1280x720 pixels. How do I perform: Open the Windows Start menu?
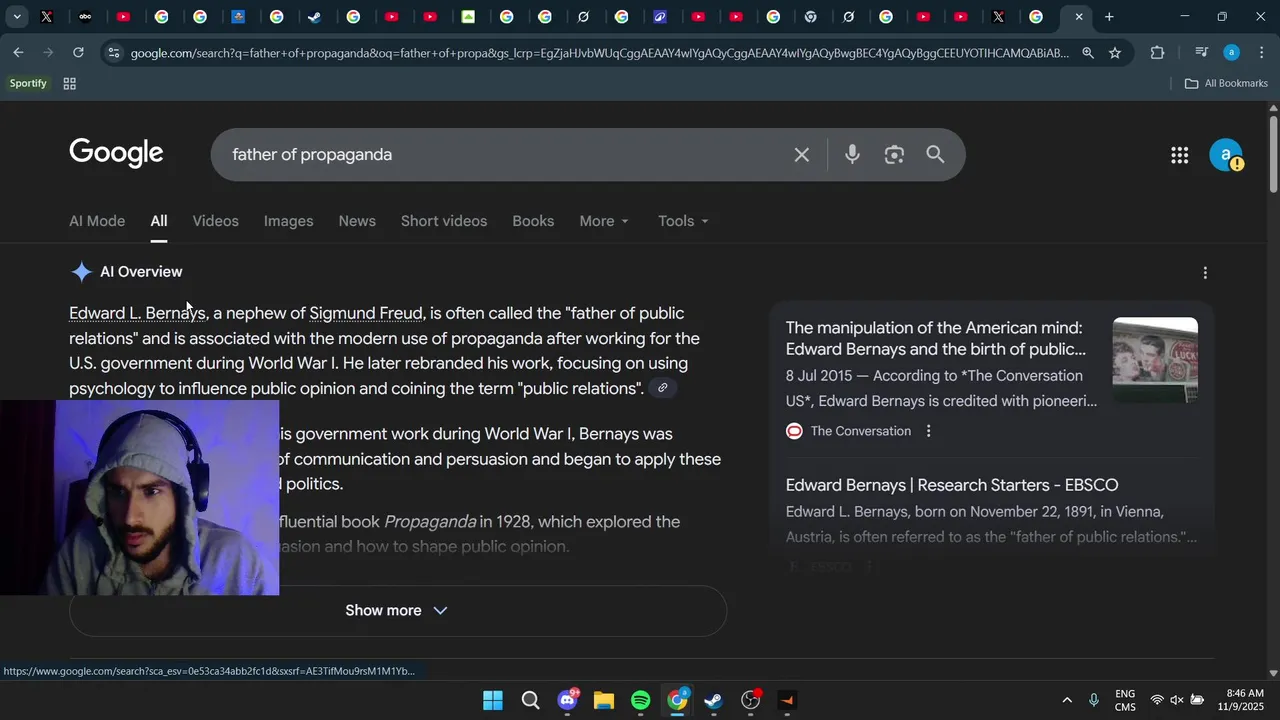tap(493, 700)
